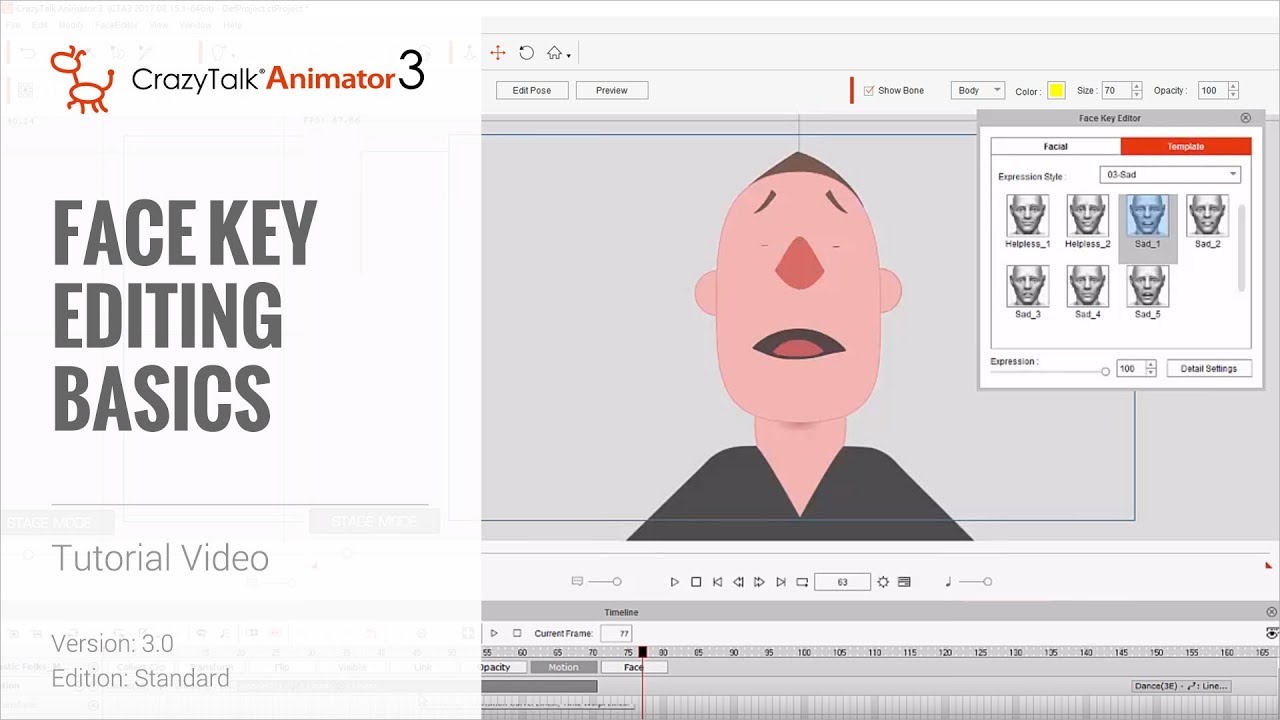
Task: Click the Expression value field showing 100
Action: coord(1130,369)
